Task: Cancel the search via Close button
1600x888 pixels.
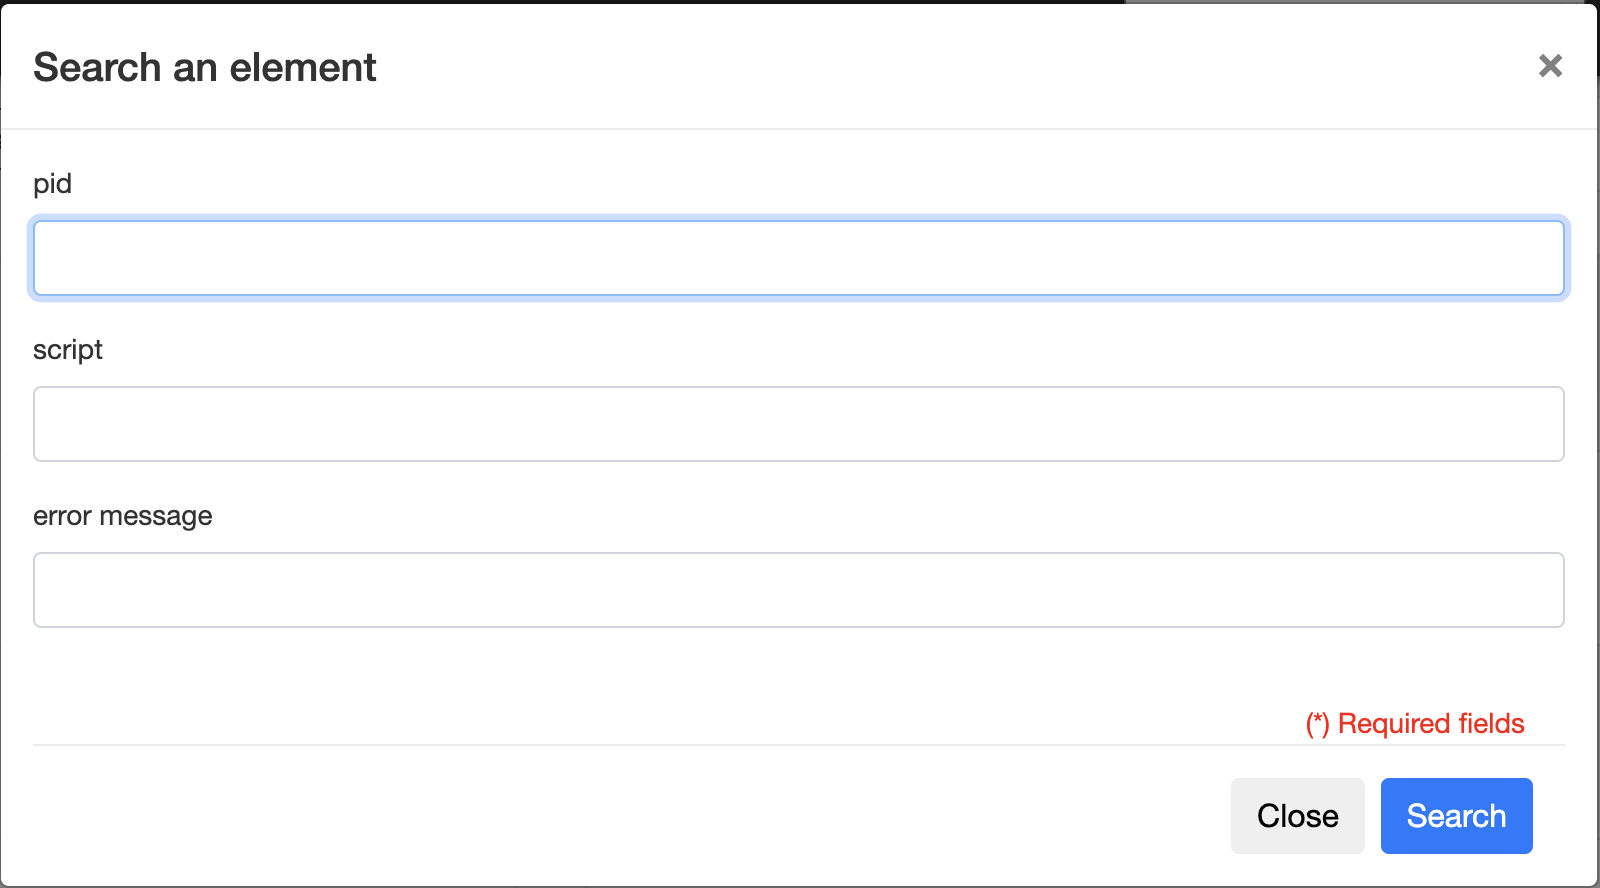Action: (1297, 816)
